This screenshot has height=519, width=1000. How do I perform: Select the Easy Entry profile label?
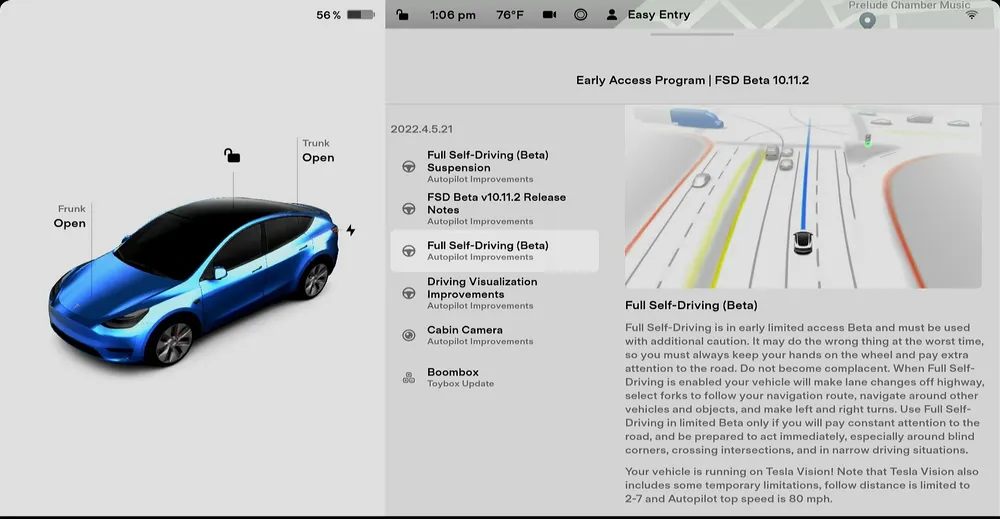pyautogui.click(x=659, y=14)
